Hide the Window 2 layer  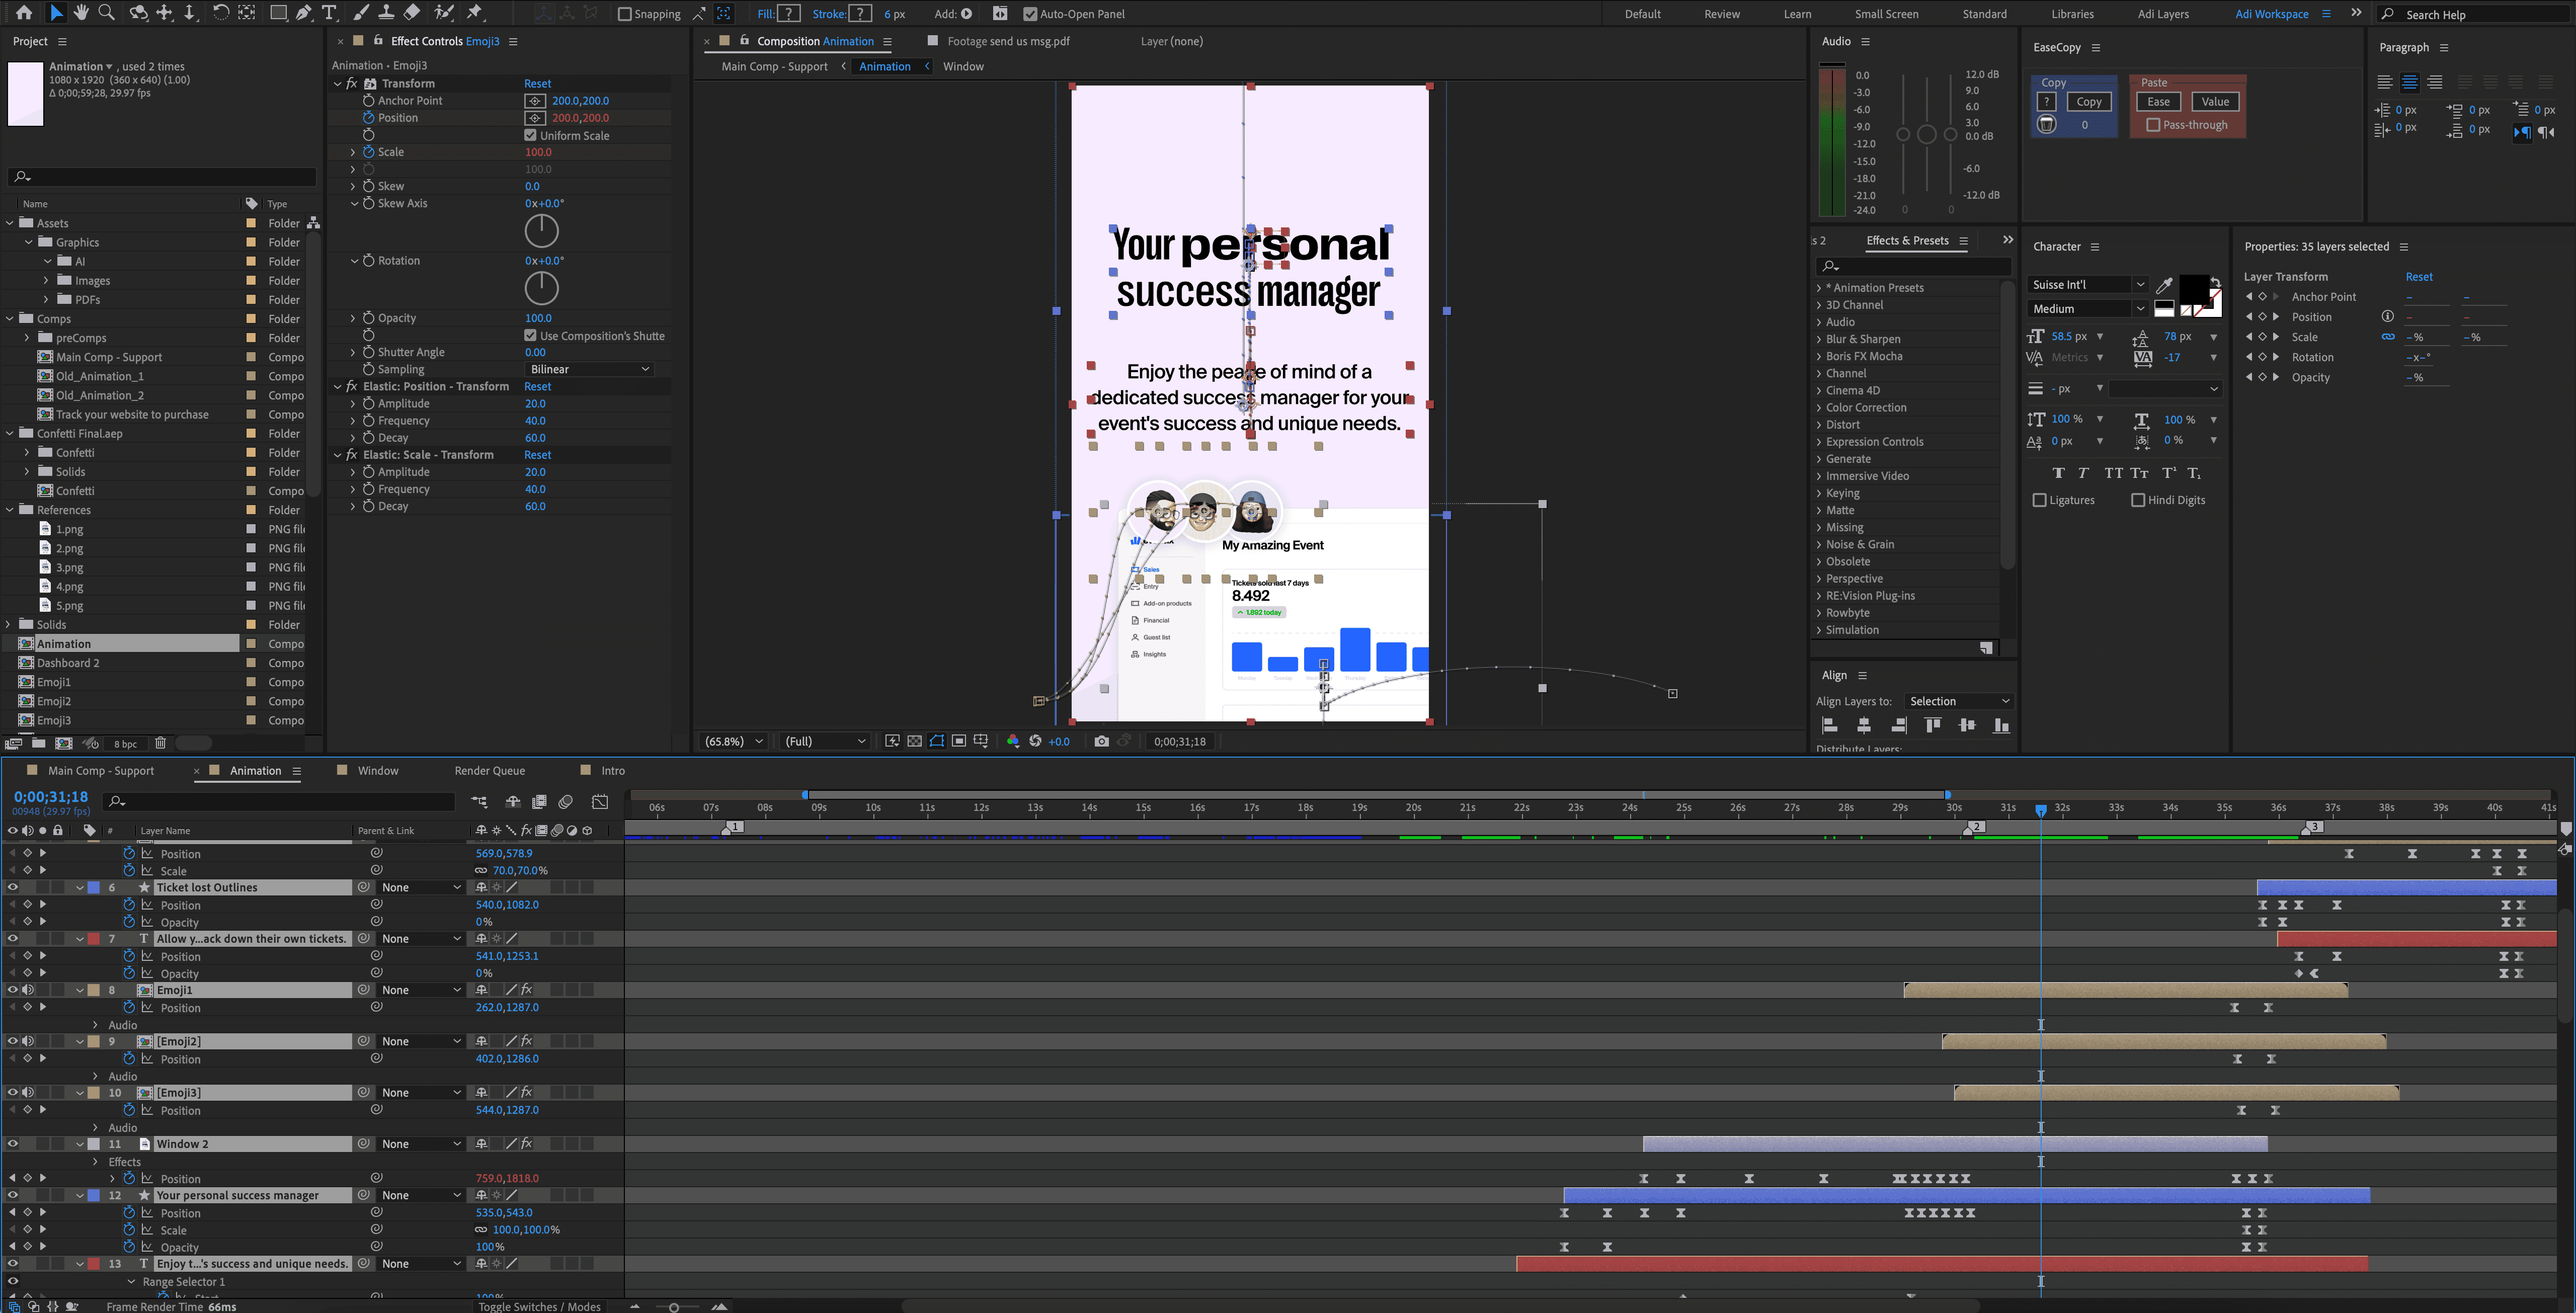pyautogui.click(x=13, y=1144)
